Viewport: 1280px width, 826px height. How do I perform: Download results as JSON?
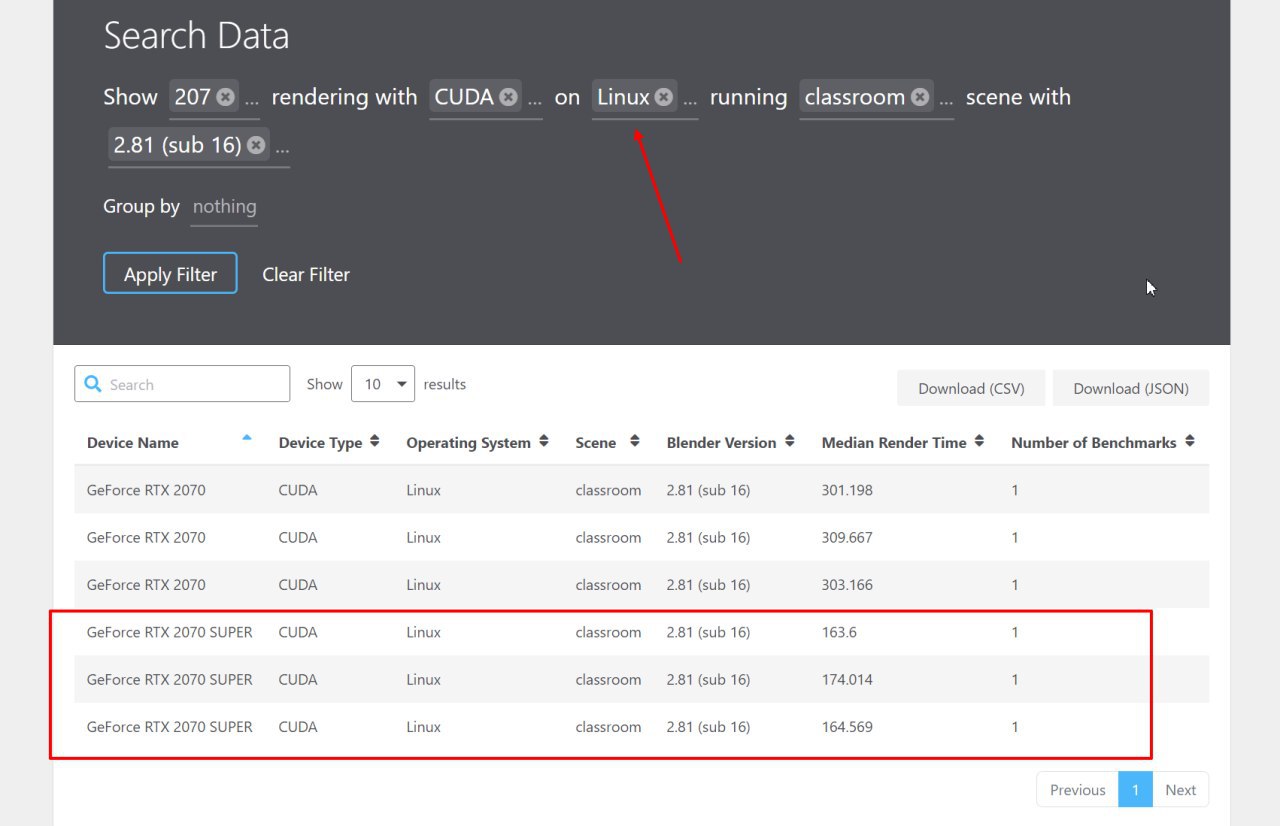(1131, 388)
